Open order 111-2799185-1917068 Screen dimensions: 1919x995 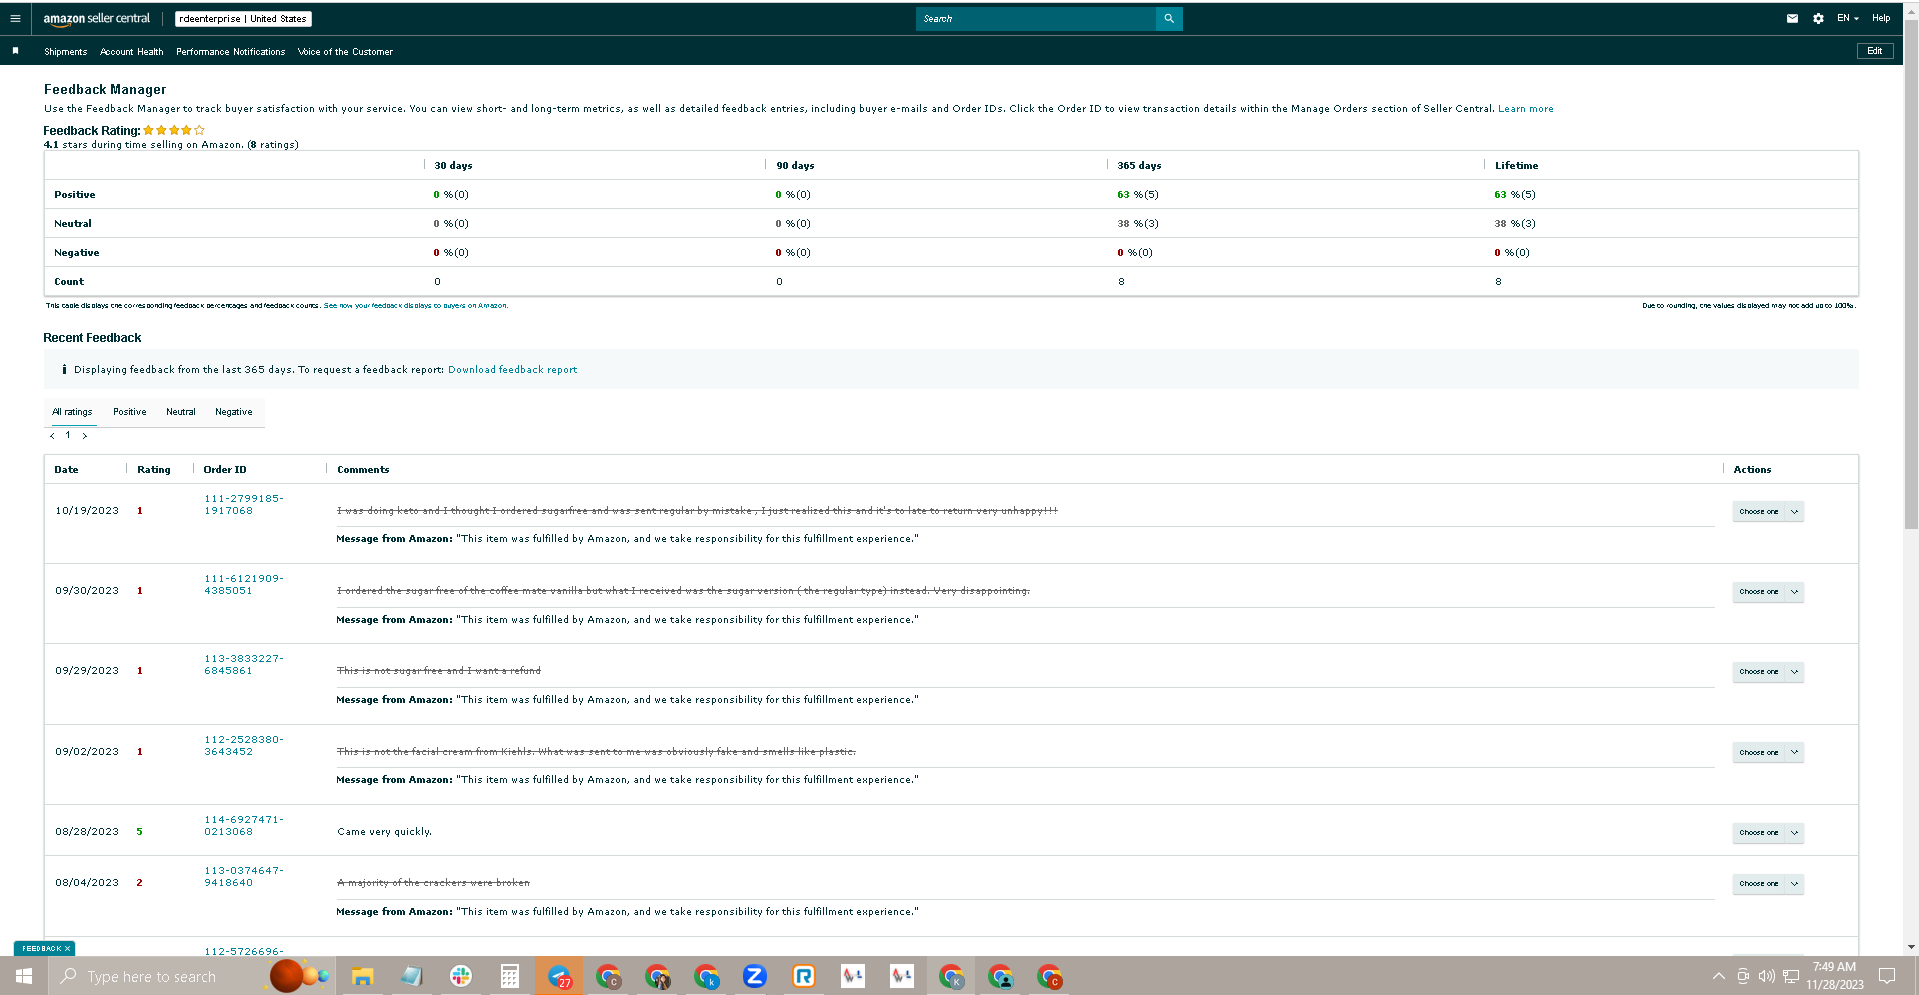[244, 505]
